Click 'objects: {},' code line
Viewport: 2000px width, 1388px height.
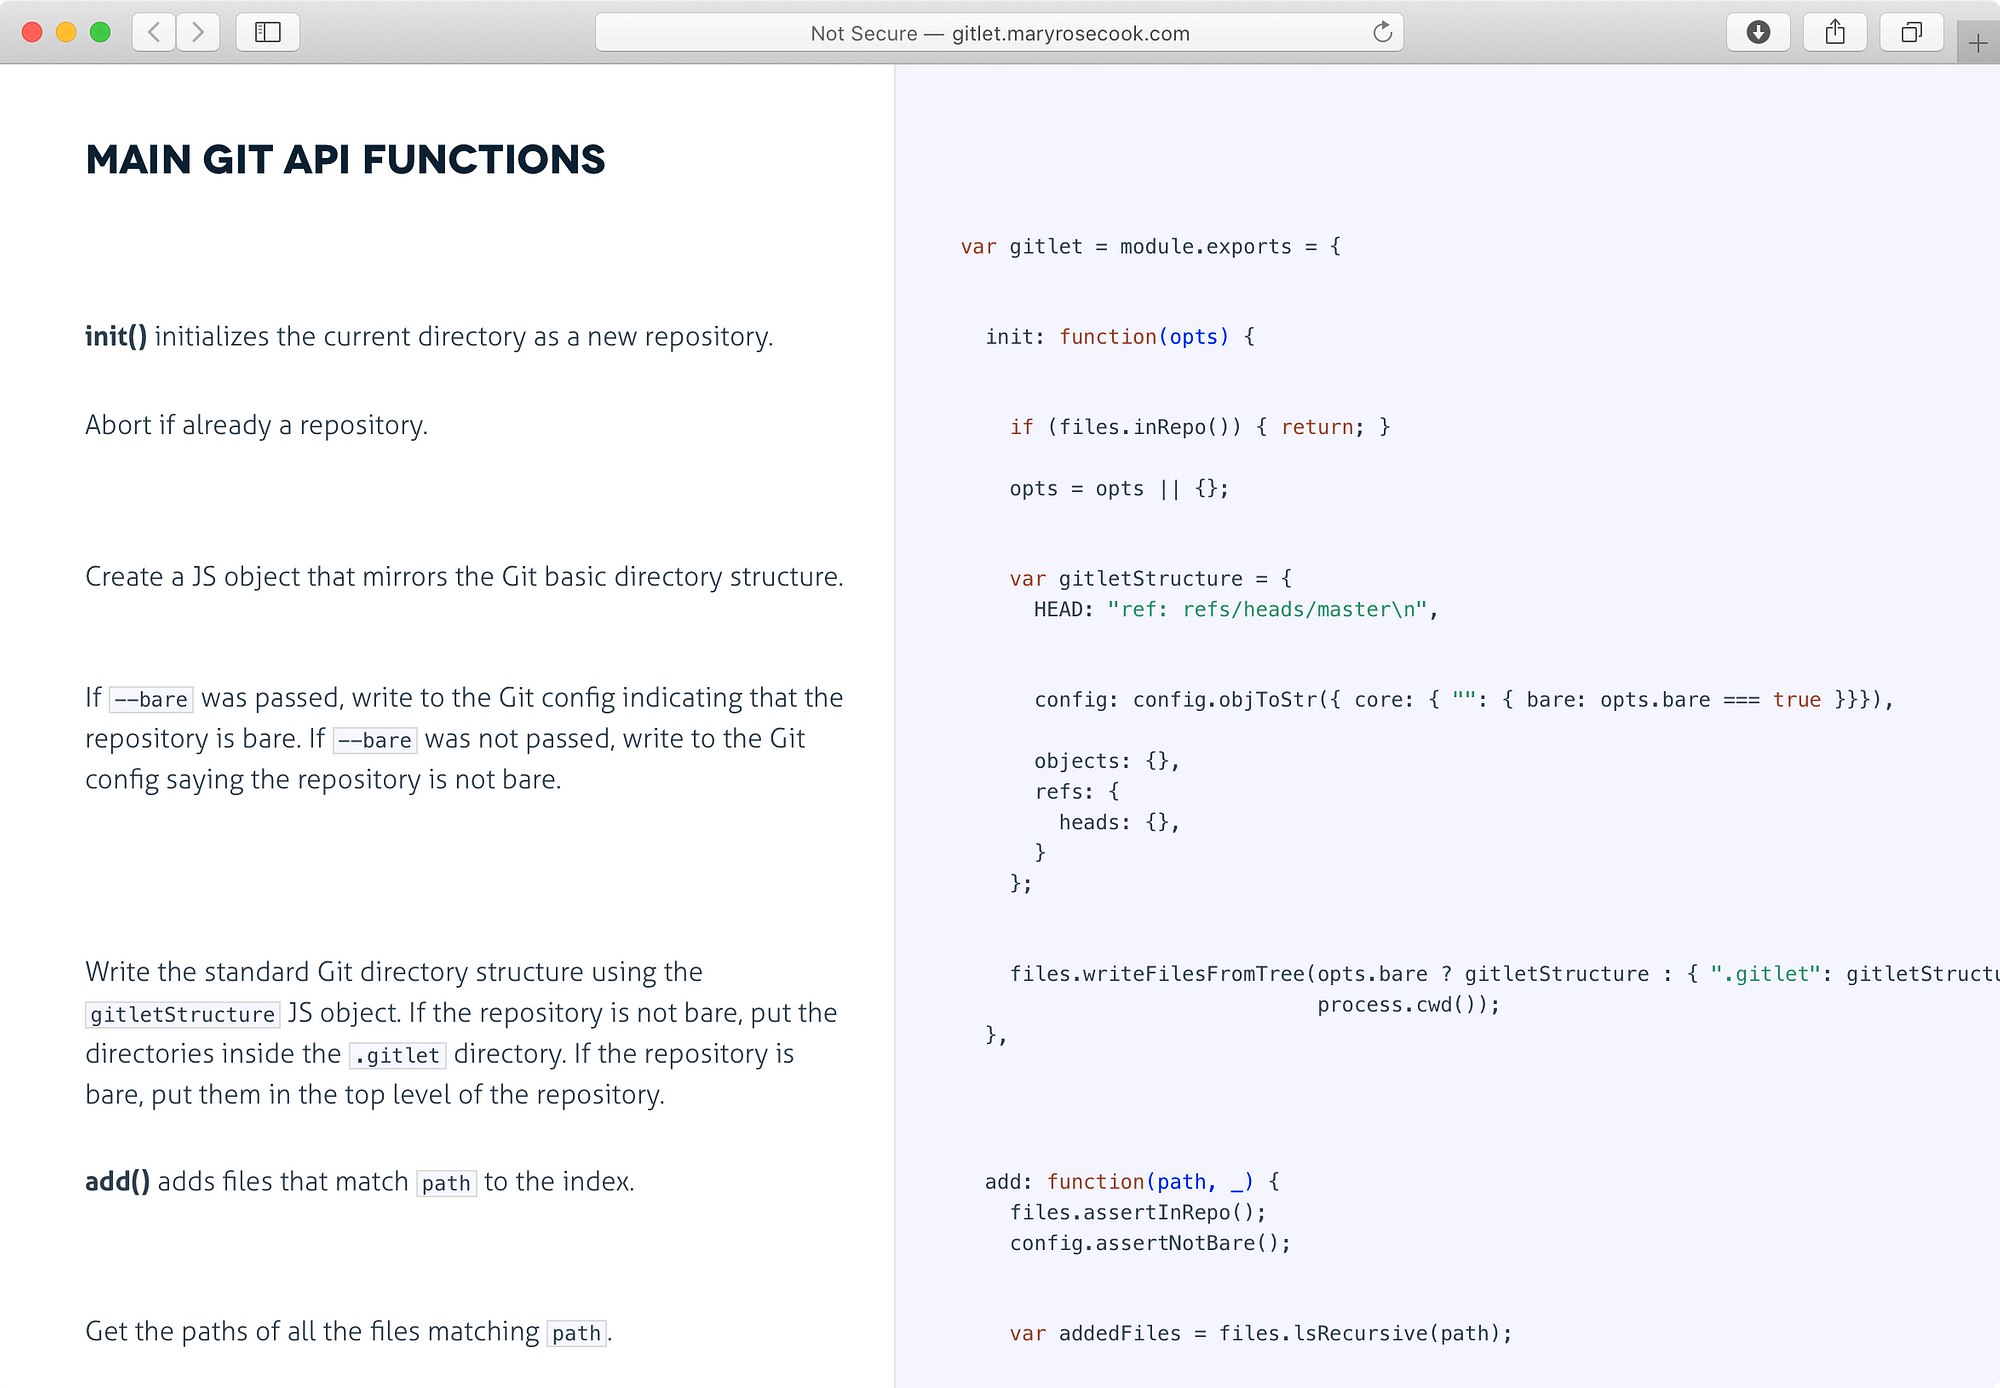coord(1107,761)
